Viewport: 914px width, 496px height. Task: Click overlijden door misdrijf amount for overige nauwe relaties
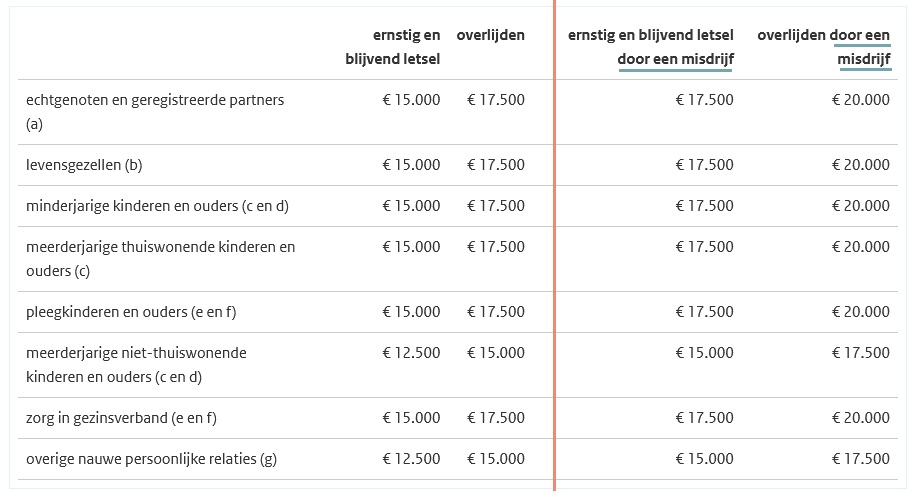tap(860, 459)
